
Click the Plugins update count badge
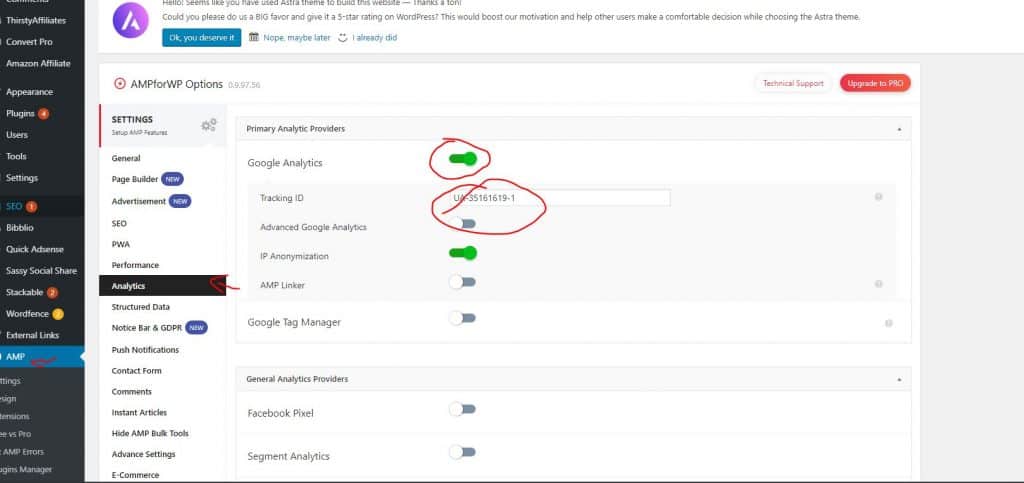click(x=43, y=114)
